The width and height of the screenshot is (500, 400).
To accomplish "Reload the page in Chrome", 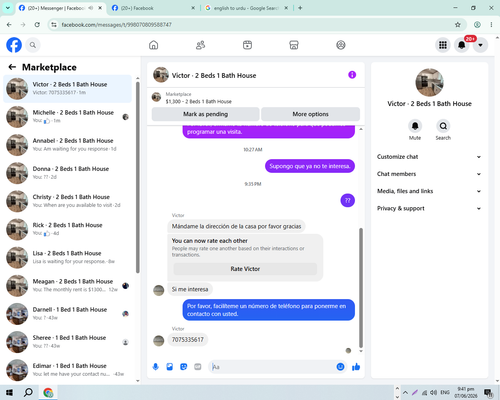I will coord(37,25).
